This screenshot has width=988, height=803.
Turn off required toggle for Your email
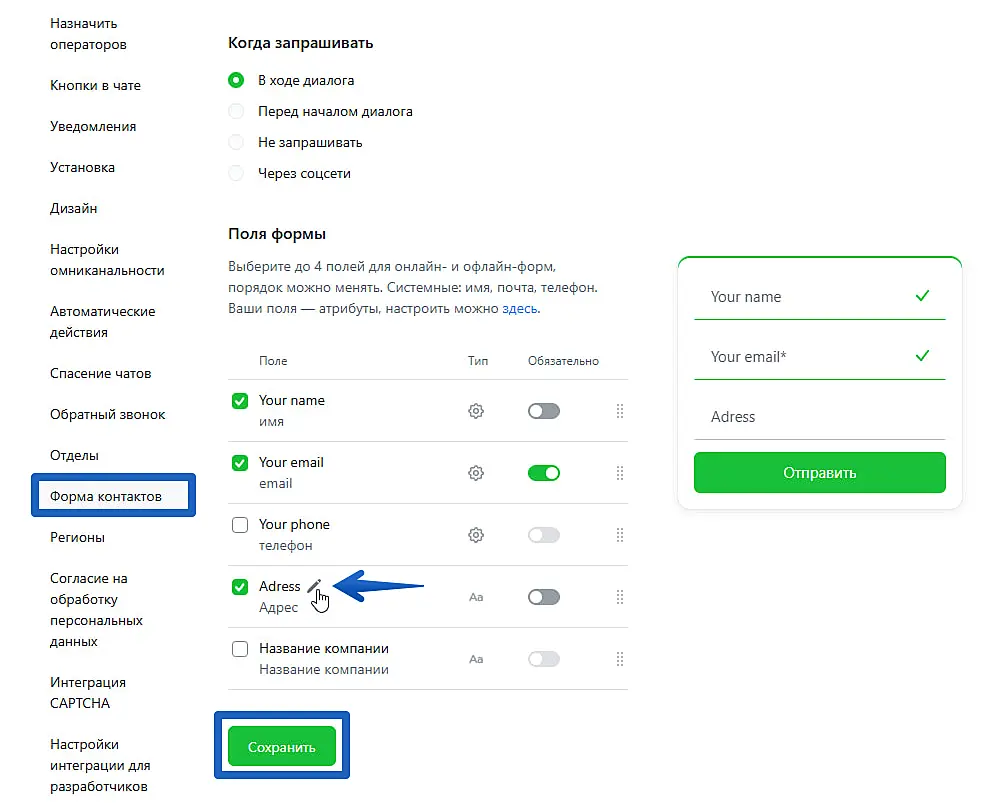(544, 473)
